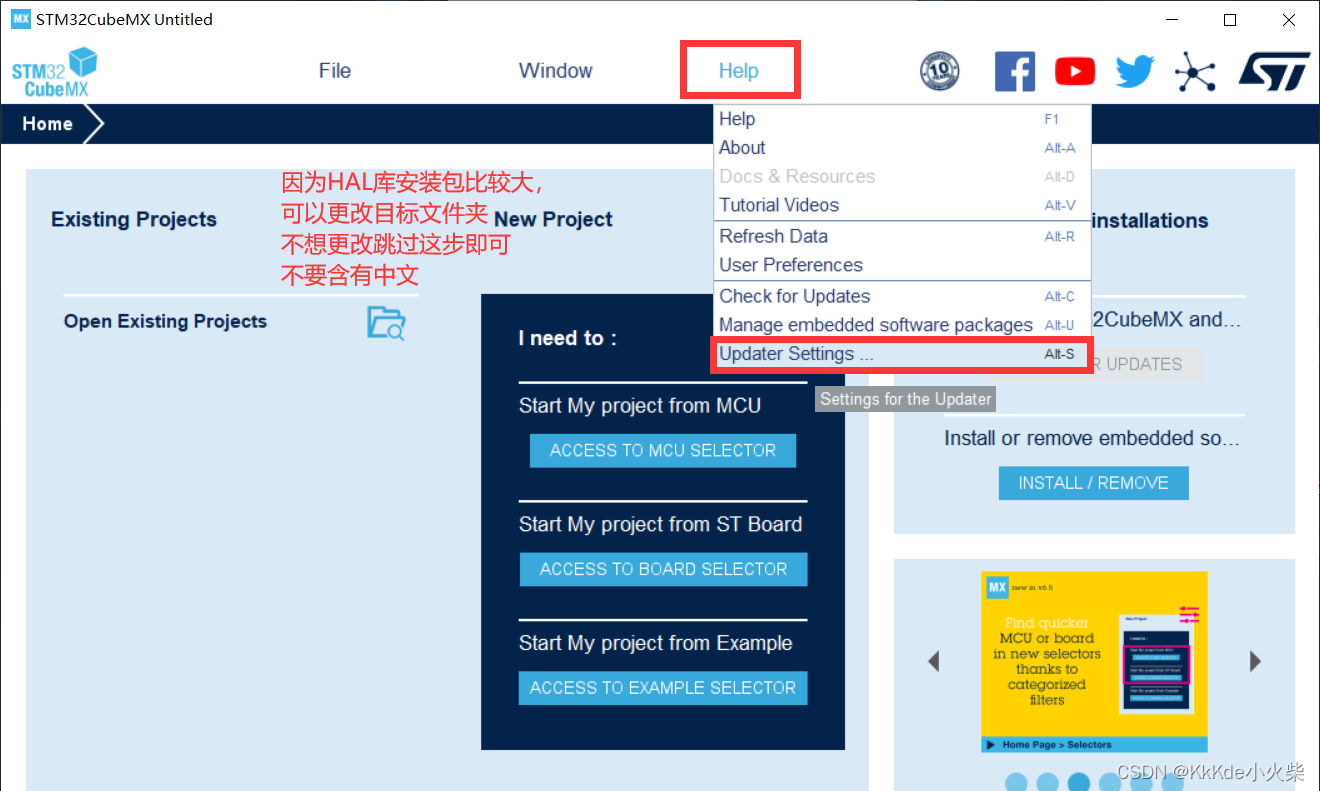This screenshot has width=1320, height=791.
Task: Select Refresh Data menu item
Action: tap(902, 236)
